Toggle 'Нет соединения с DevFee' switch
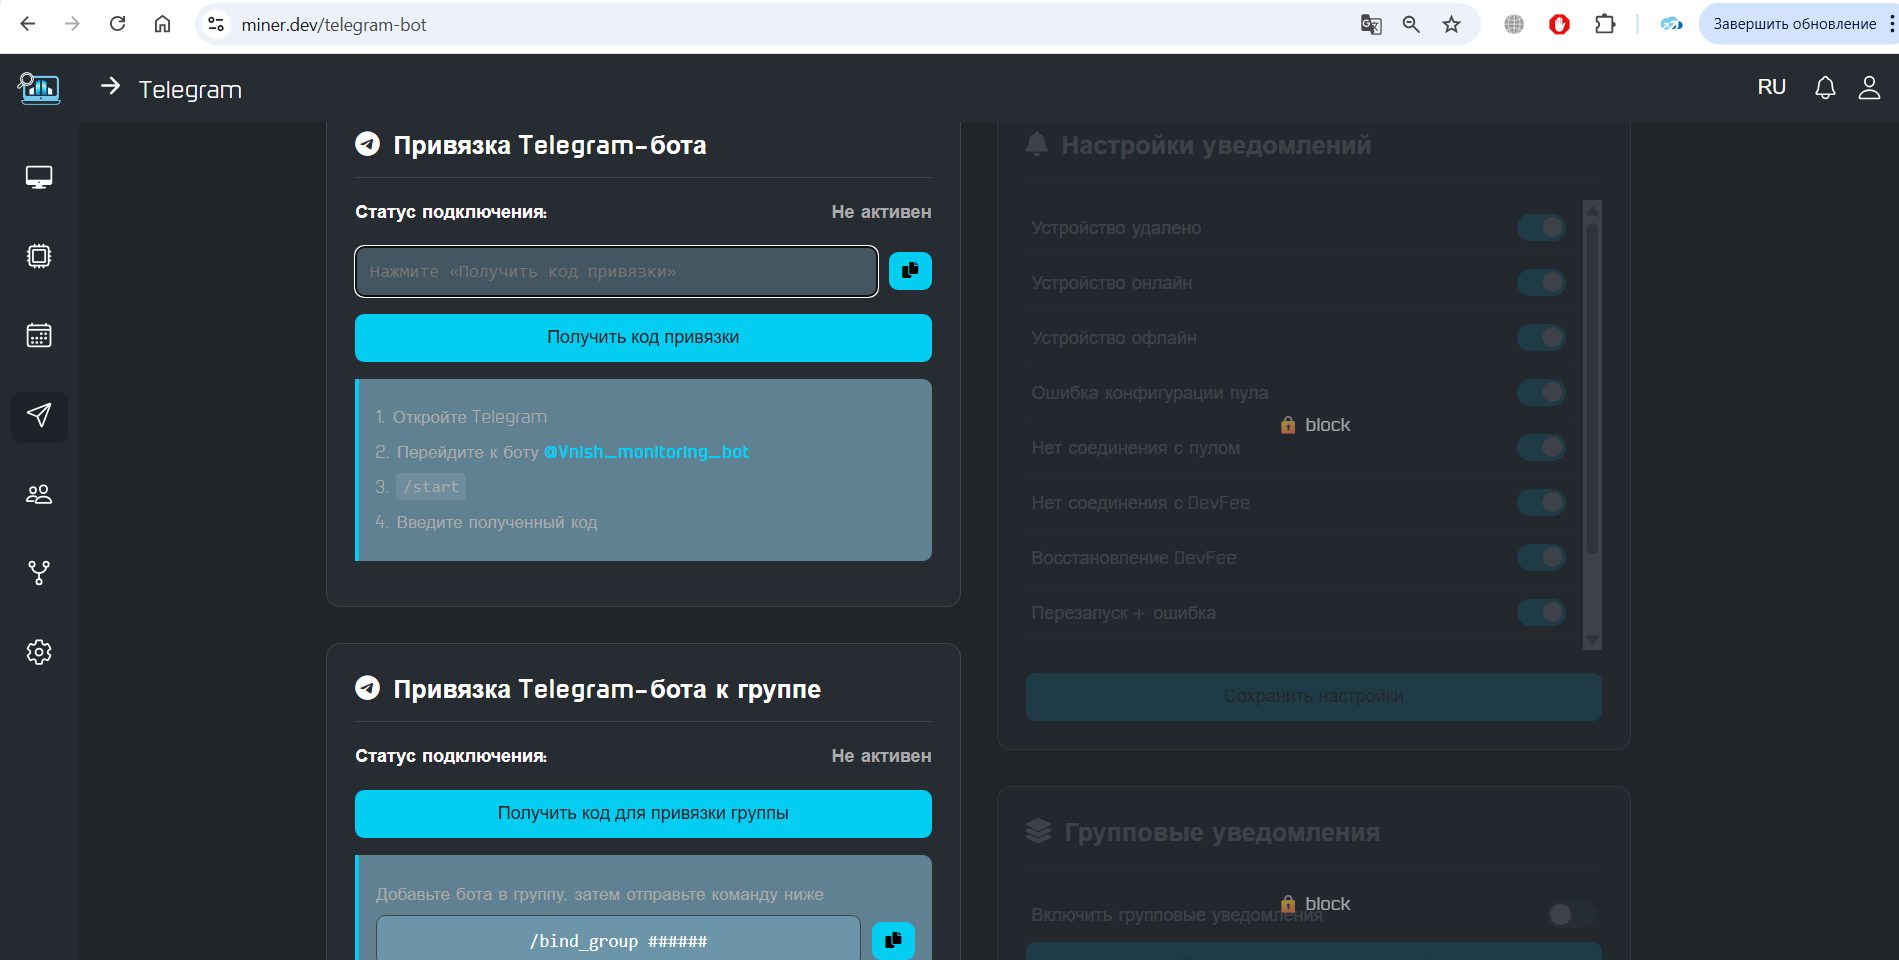Image resolution: width=1899 pixels, height=960 pixels. click(1541, 503)
